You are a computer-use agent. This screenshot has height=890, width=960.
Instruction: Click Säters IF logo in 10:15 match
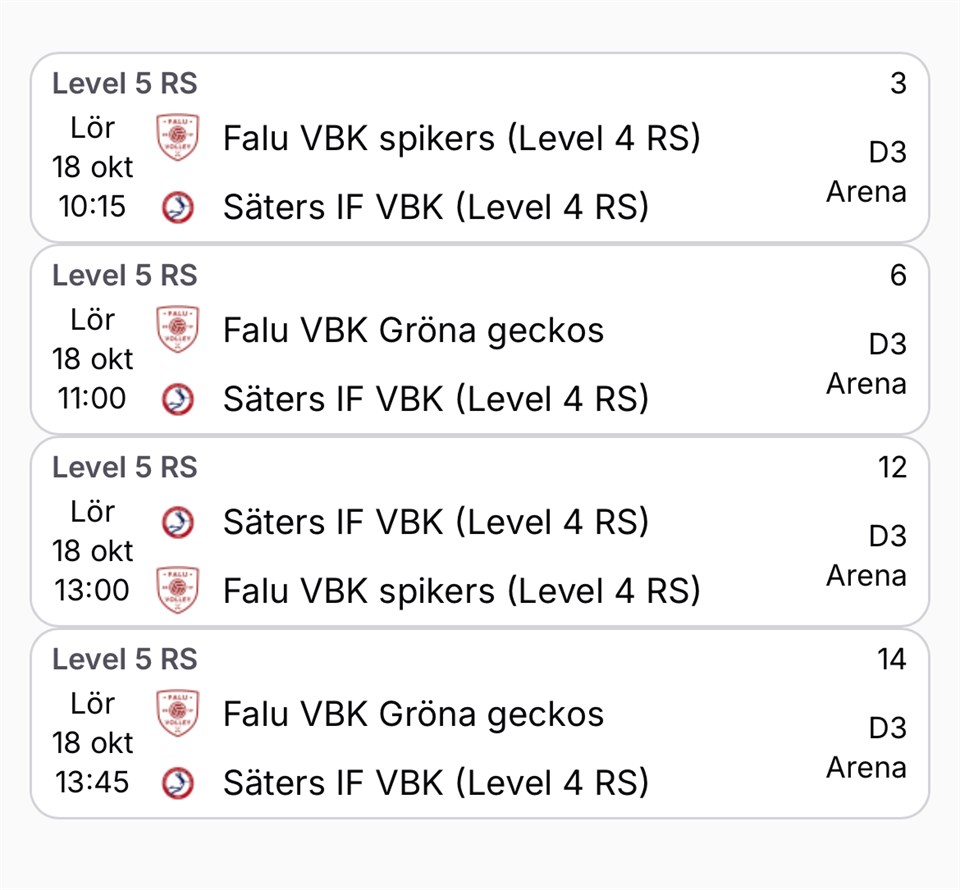178,208
